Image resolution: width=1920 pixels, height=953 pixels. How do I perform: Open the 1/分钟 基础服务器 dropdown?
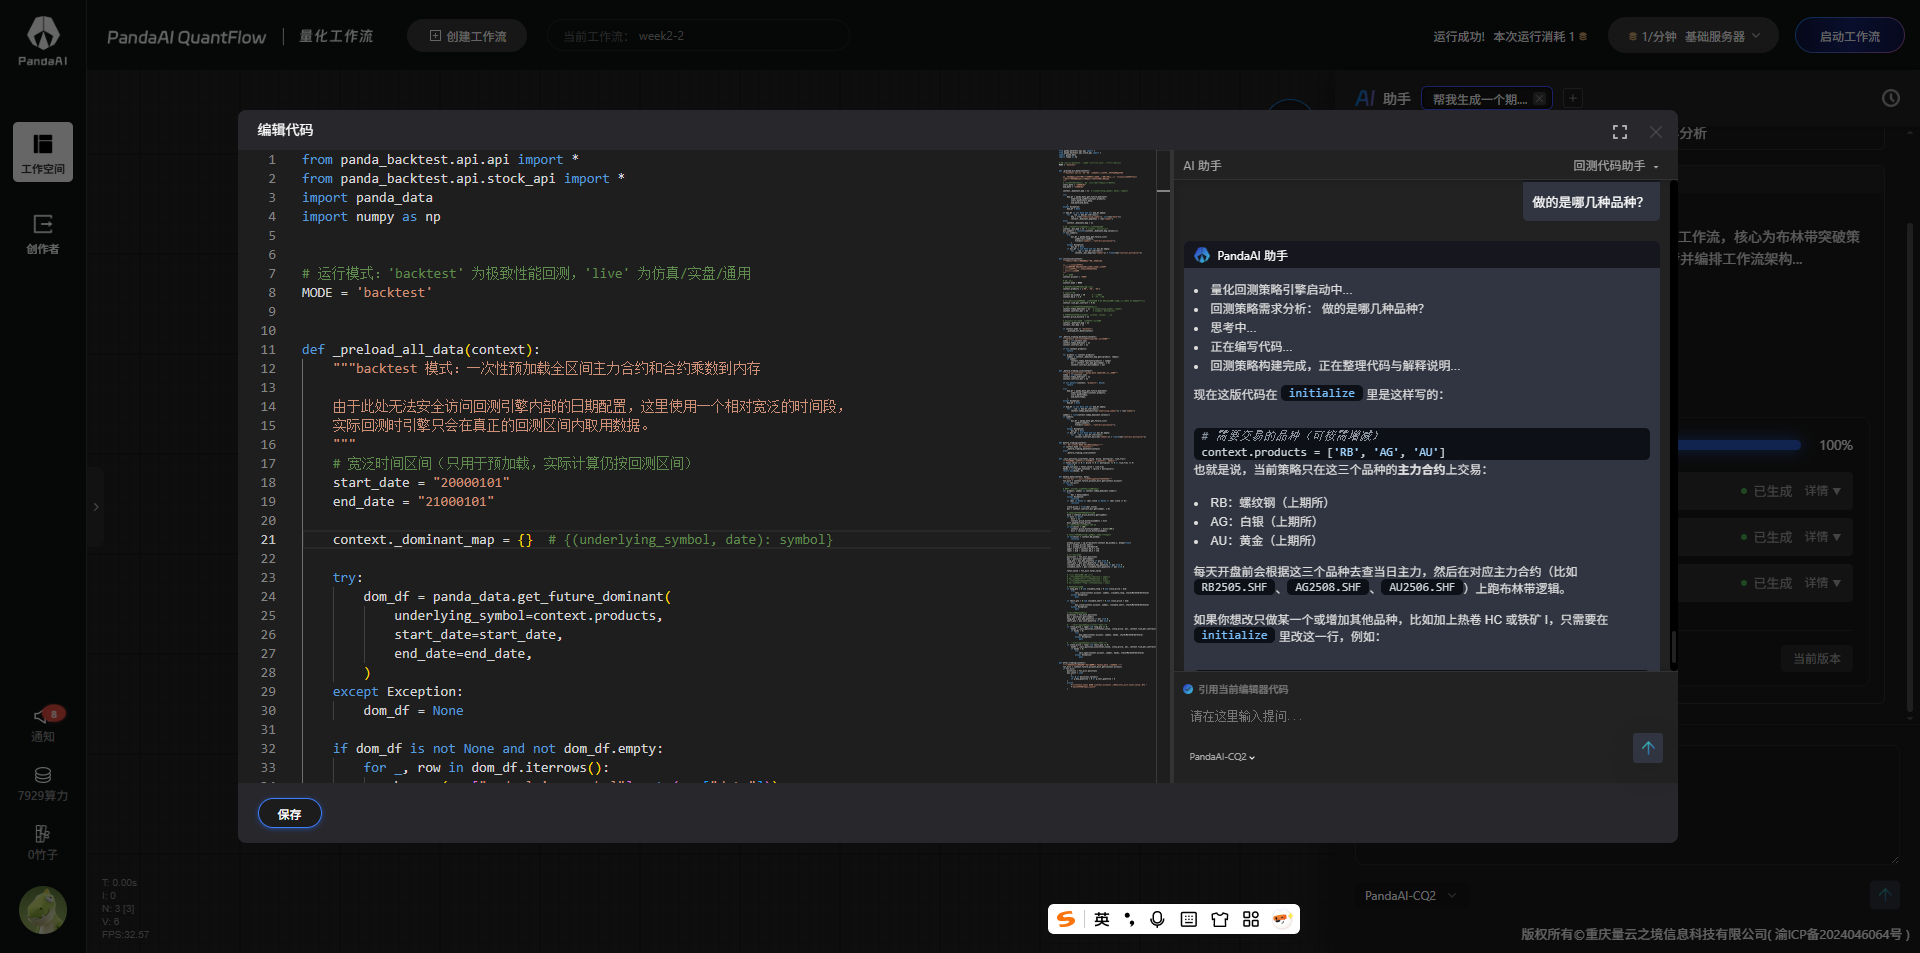[1693, 36]
